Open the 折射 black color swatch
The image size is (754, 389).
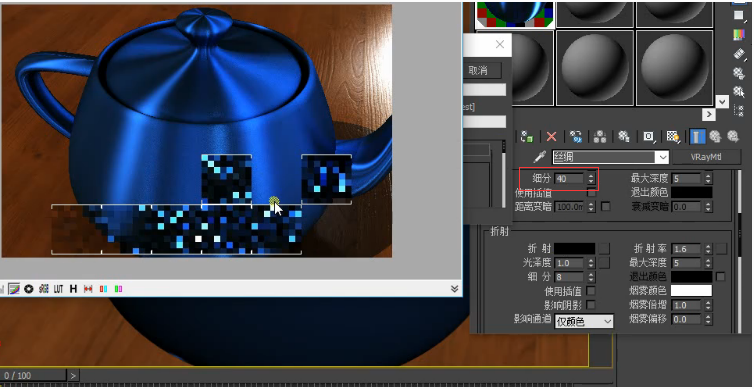click(x=575, y=249)
